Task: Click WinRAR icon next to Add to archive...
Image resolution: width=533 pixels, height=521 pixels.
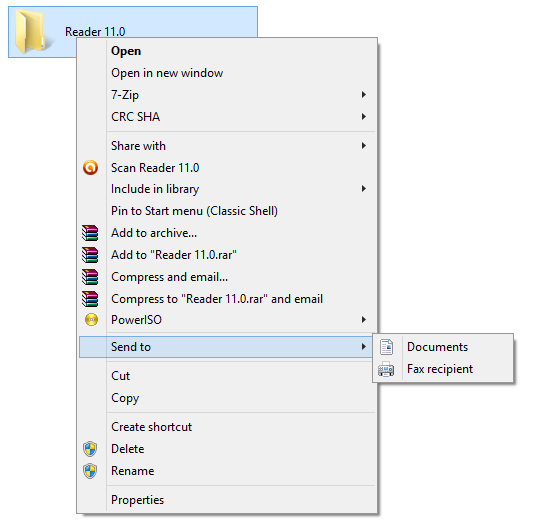Action: pos(90,233)
